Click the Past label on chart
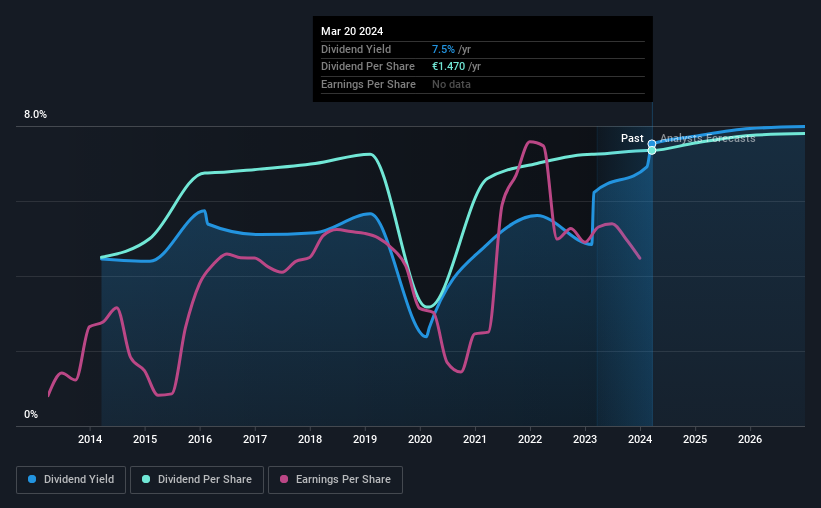The image size is (821, 508). (x=632, y=138)
